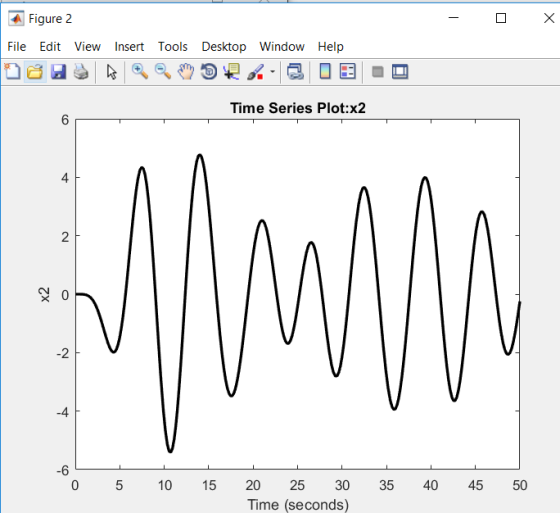Click the y-axis label 'x2'
This screenshot has width=560, height=513.
(45, 295)
